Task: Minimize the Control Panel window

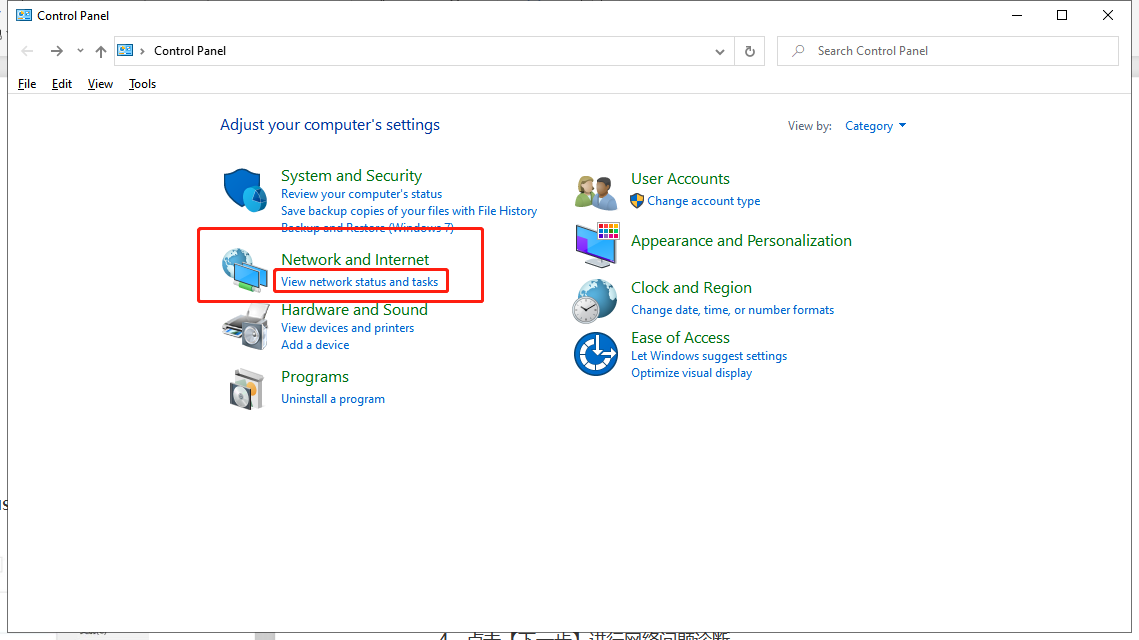Action: pyautogui.click(x=1017, y=15)
